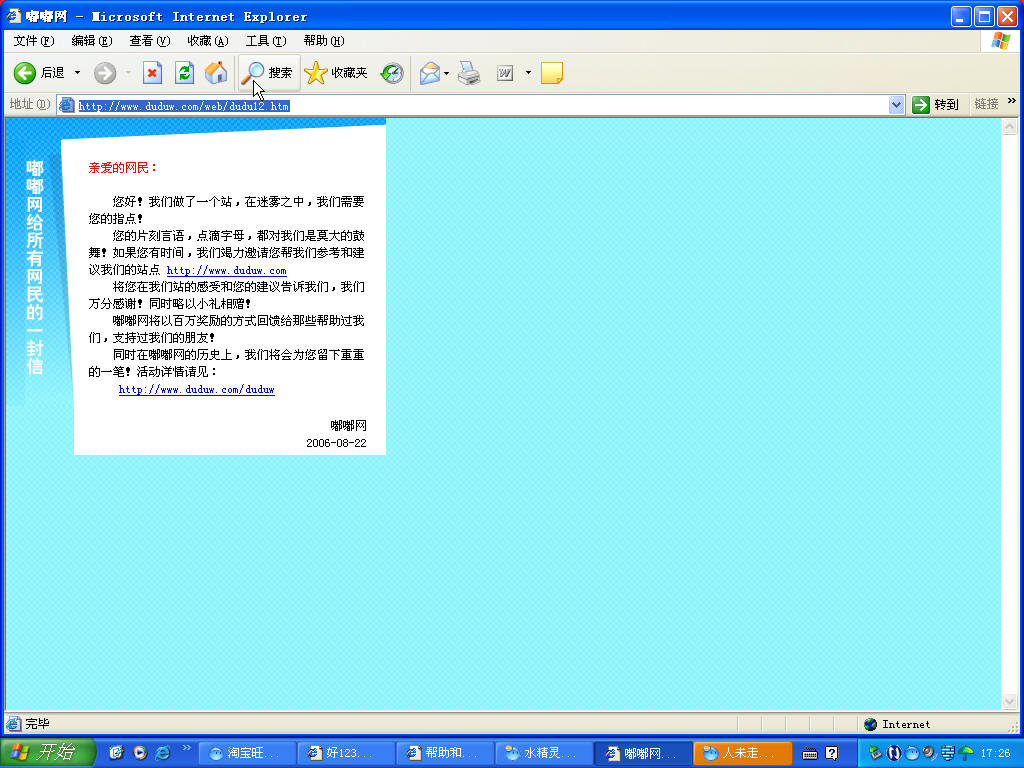1024x768 pixels.
Task: Click the green umbrella tray icon
Action: pyautogui.click(x=966, y=753)
